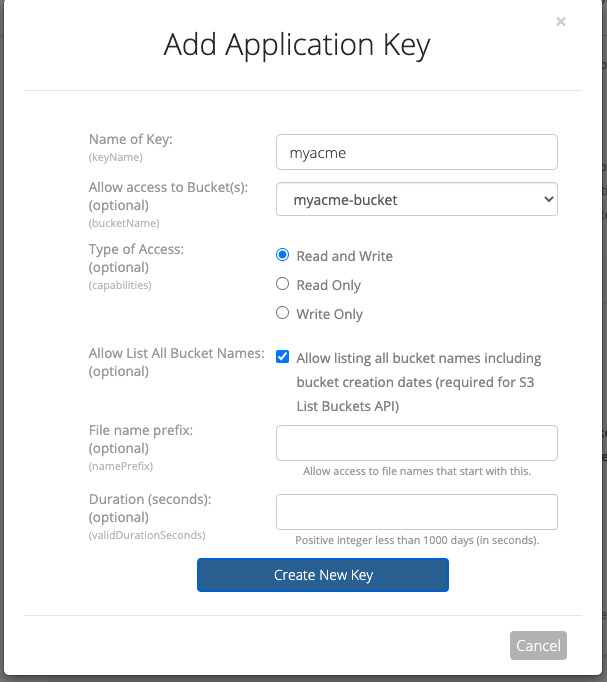
Task: Pick the Write Only radio button
Action: (283, 314)
